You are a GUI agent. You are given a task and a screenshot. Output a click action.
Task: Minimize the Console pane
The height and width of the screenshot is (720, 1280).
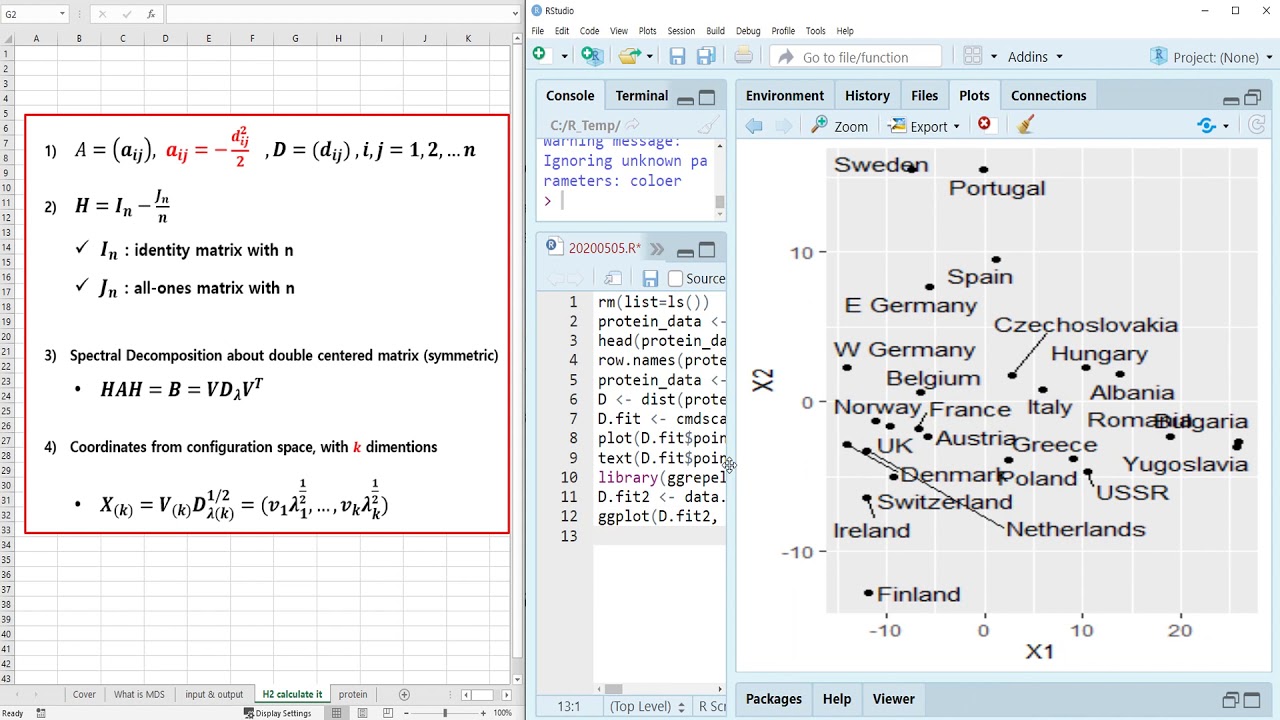click(685, 99)
